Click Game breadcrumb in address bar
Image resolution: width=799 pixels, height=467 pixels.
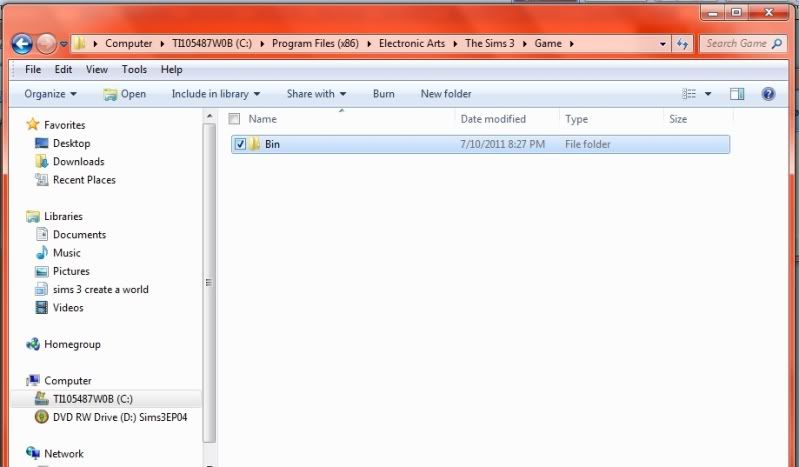click(548, 43)
